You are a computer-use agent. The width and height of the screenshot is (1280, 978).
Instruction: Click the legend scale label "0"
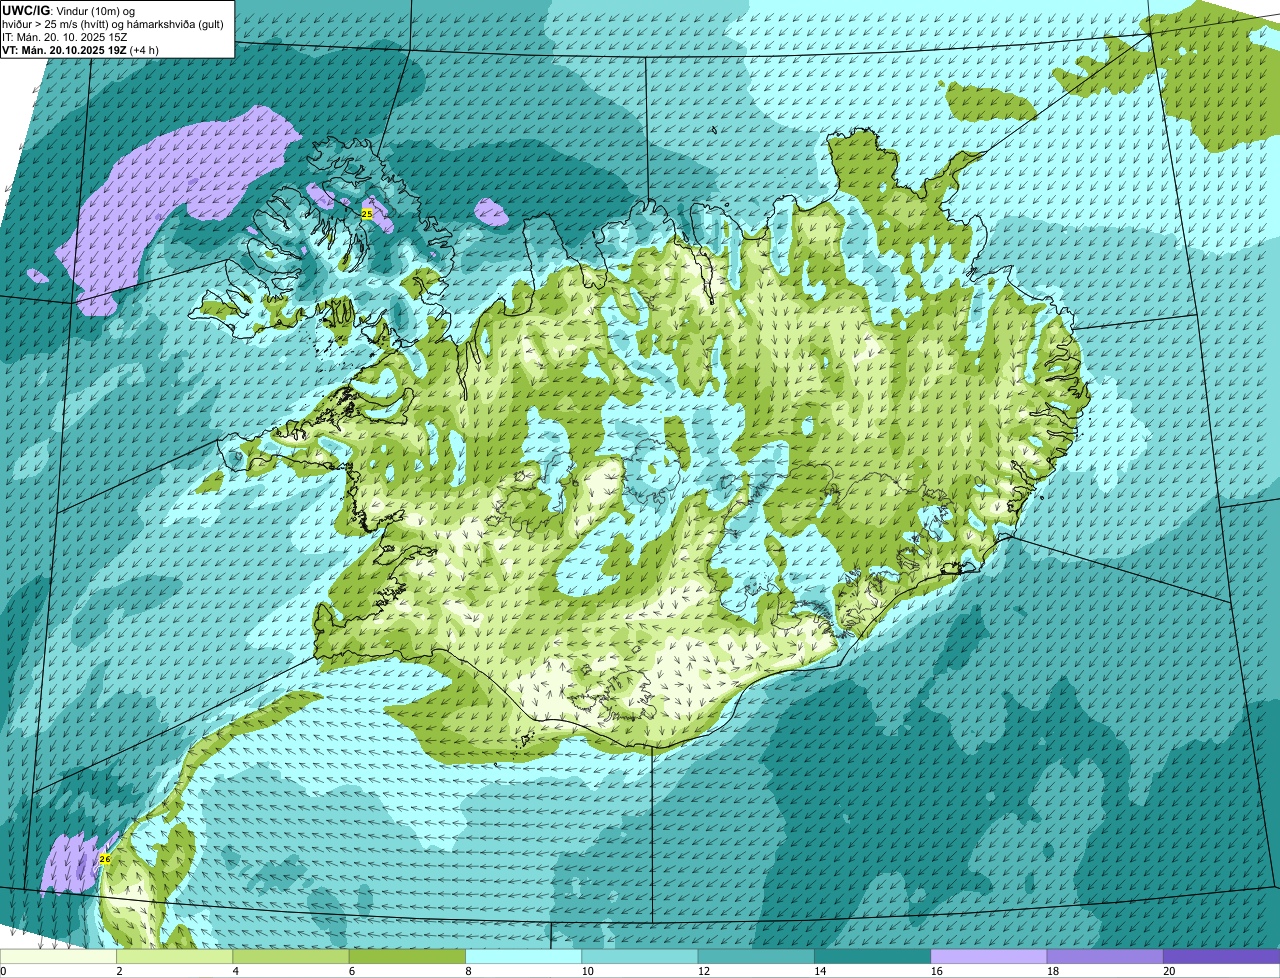(3, 971)
